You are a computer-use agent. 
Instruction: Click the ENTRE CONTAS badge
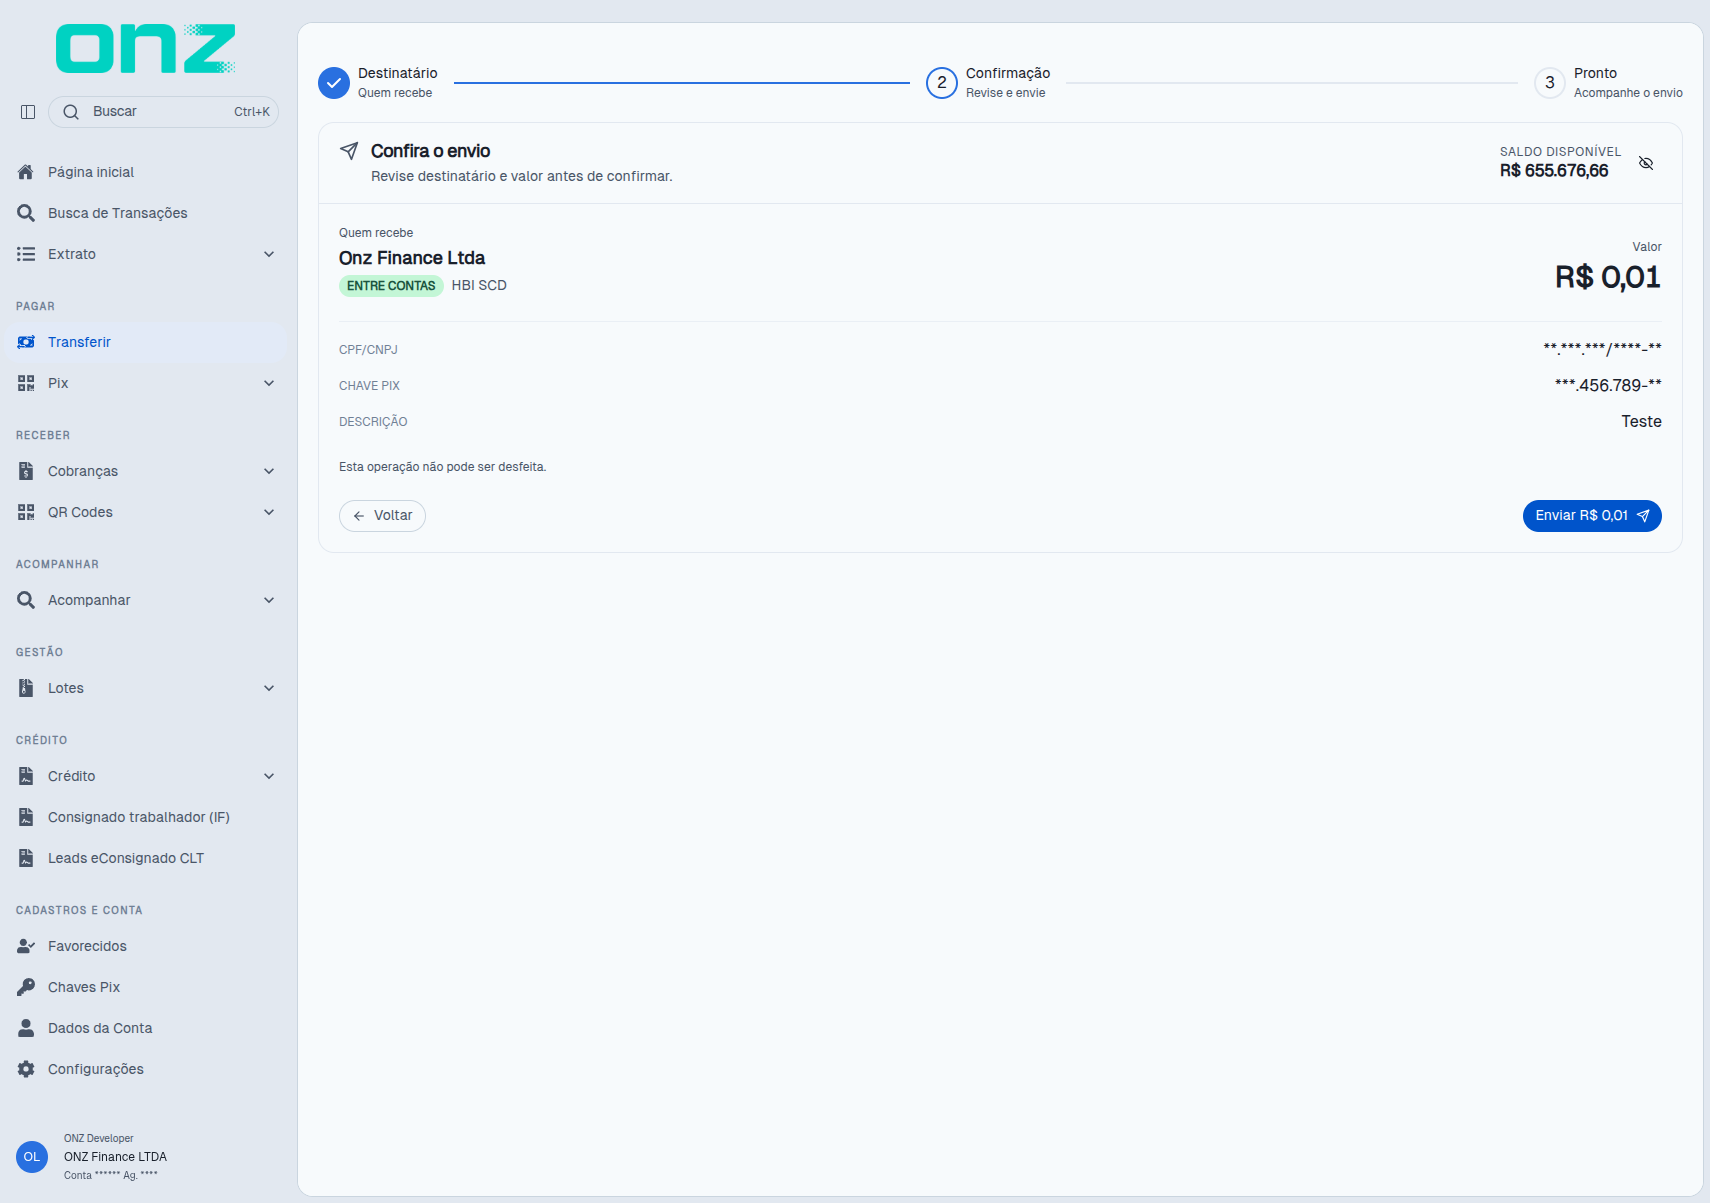(391, 286)
